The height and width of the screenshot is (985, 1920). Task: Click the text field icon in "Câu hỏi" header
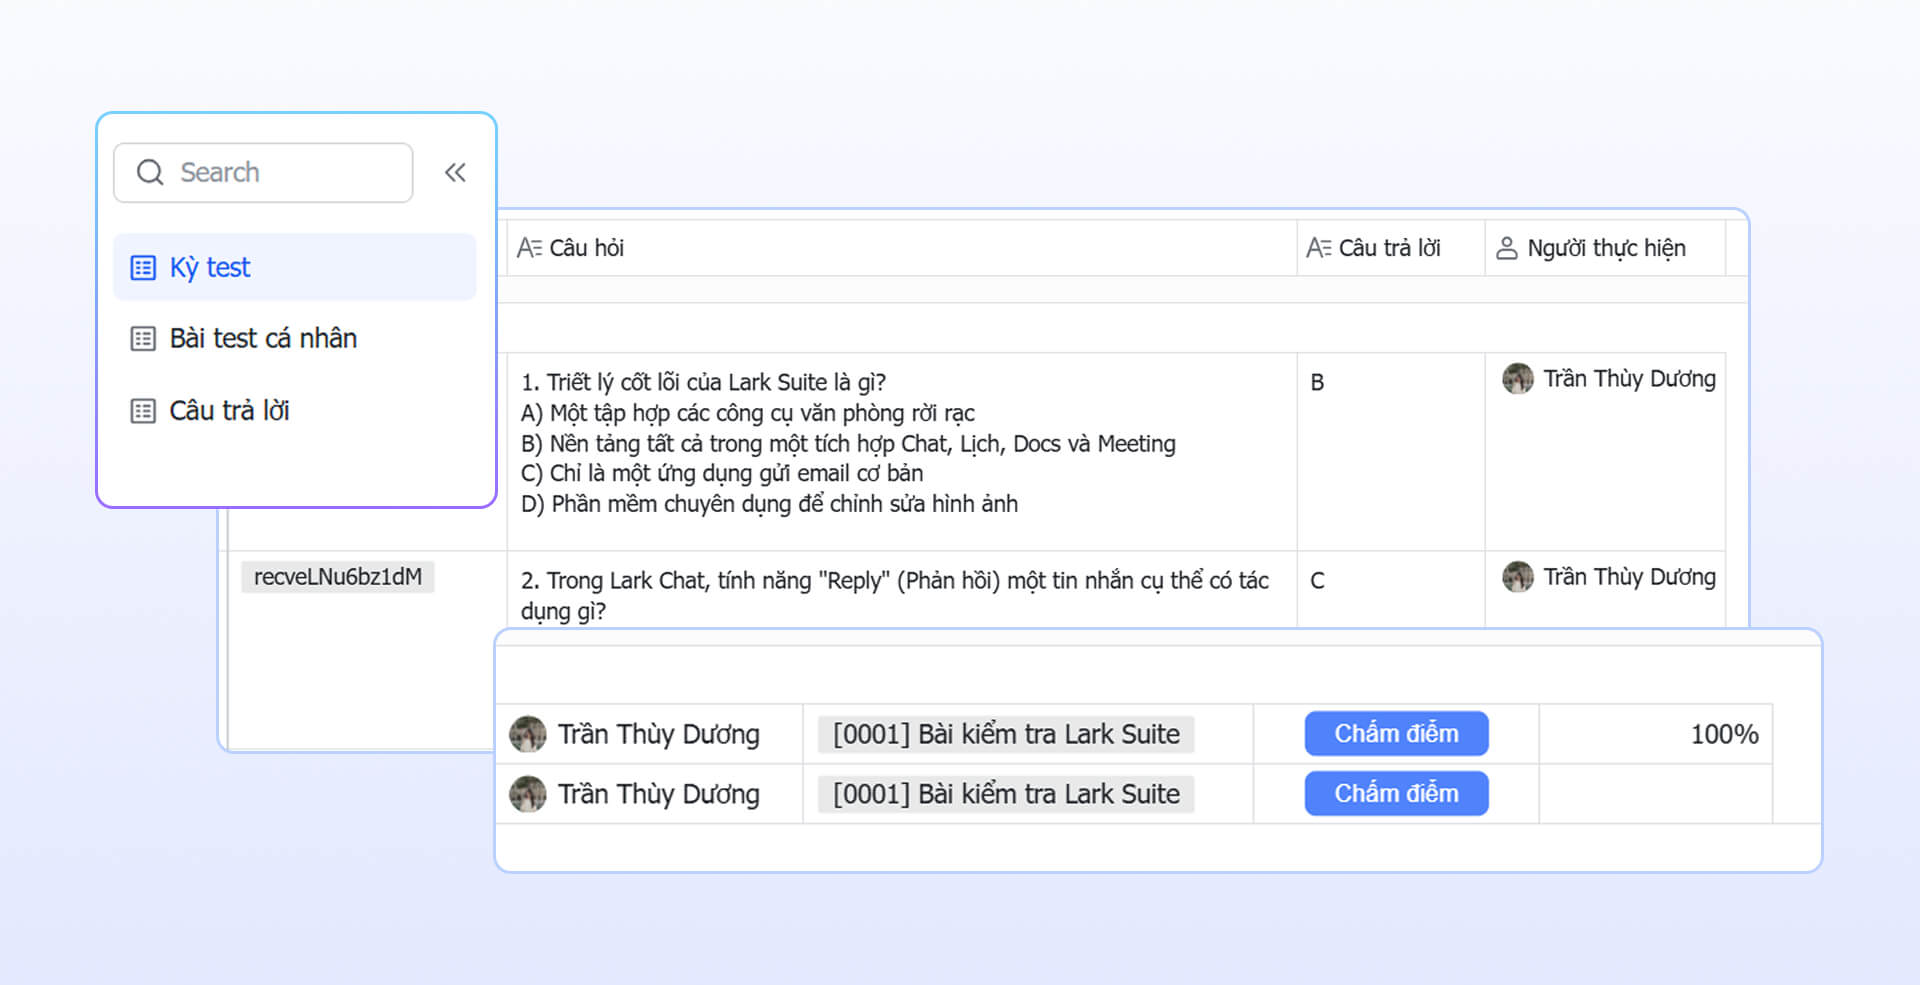coord(530,247)
